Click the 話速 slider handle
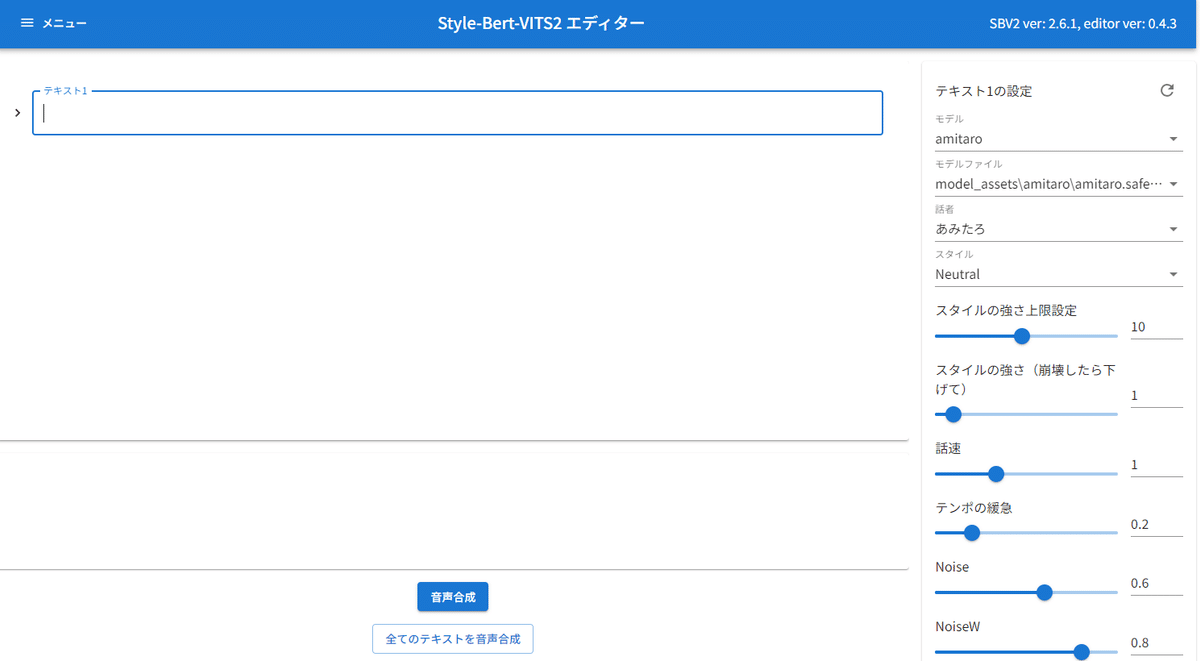 (996, 474)
